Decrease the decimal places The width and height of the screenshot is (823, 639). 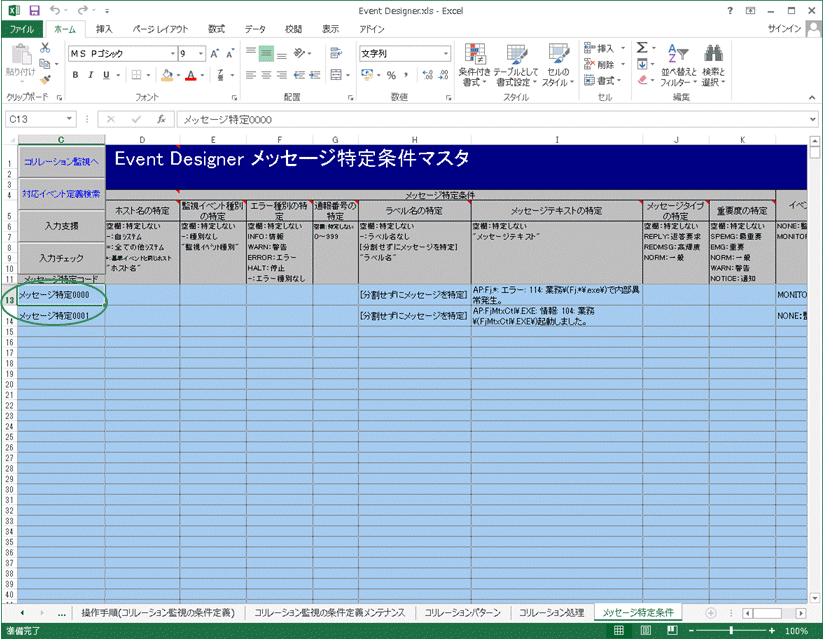[x=444, y=75]
